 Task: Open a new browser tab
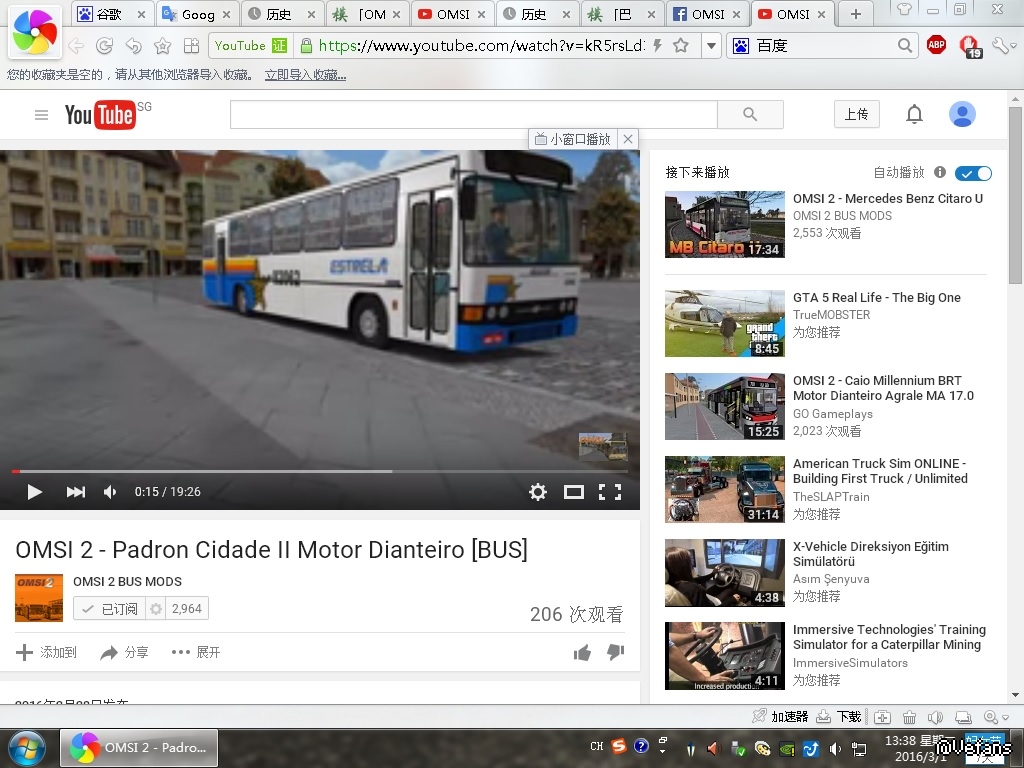[x=855, y=14]
